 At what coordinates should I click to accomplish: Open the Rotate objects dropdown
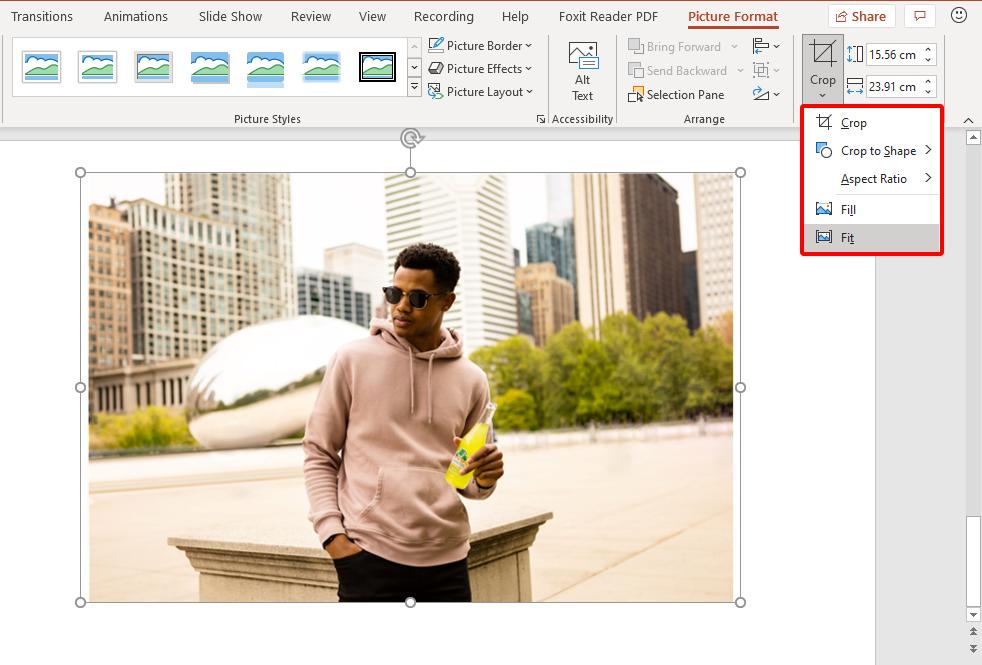(x=766, y=94)
